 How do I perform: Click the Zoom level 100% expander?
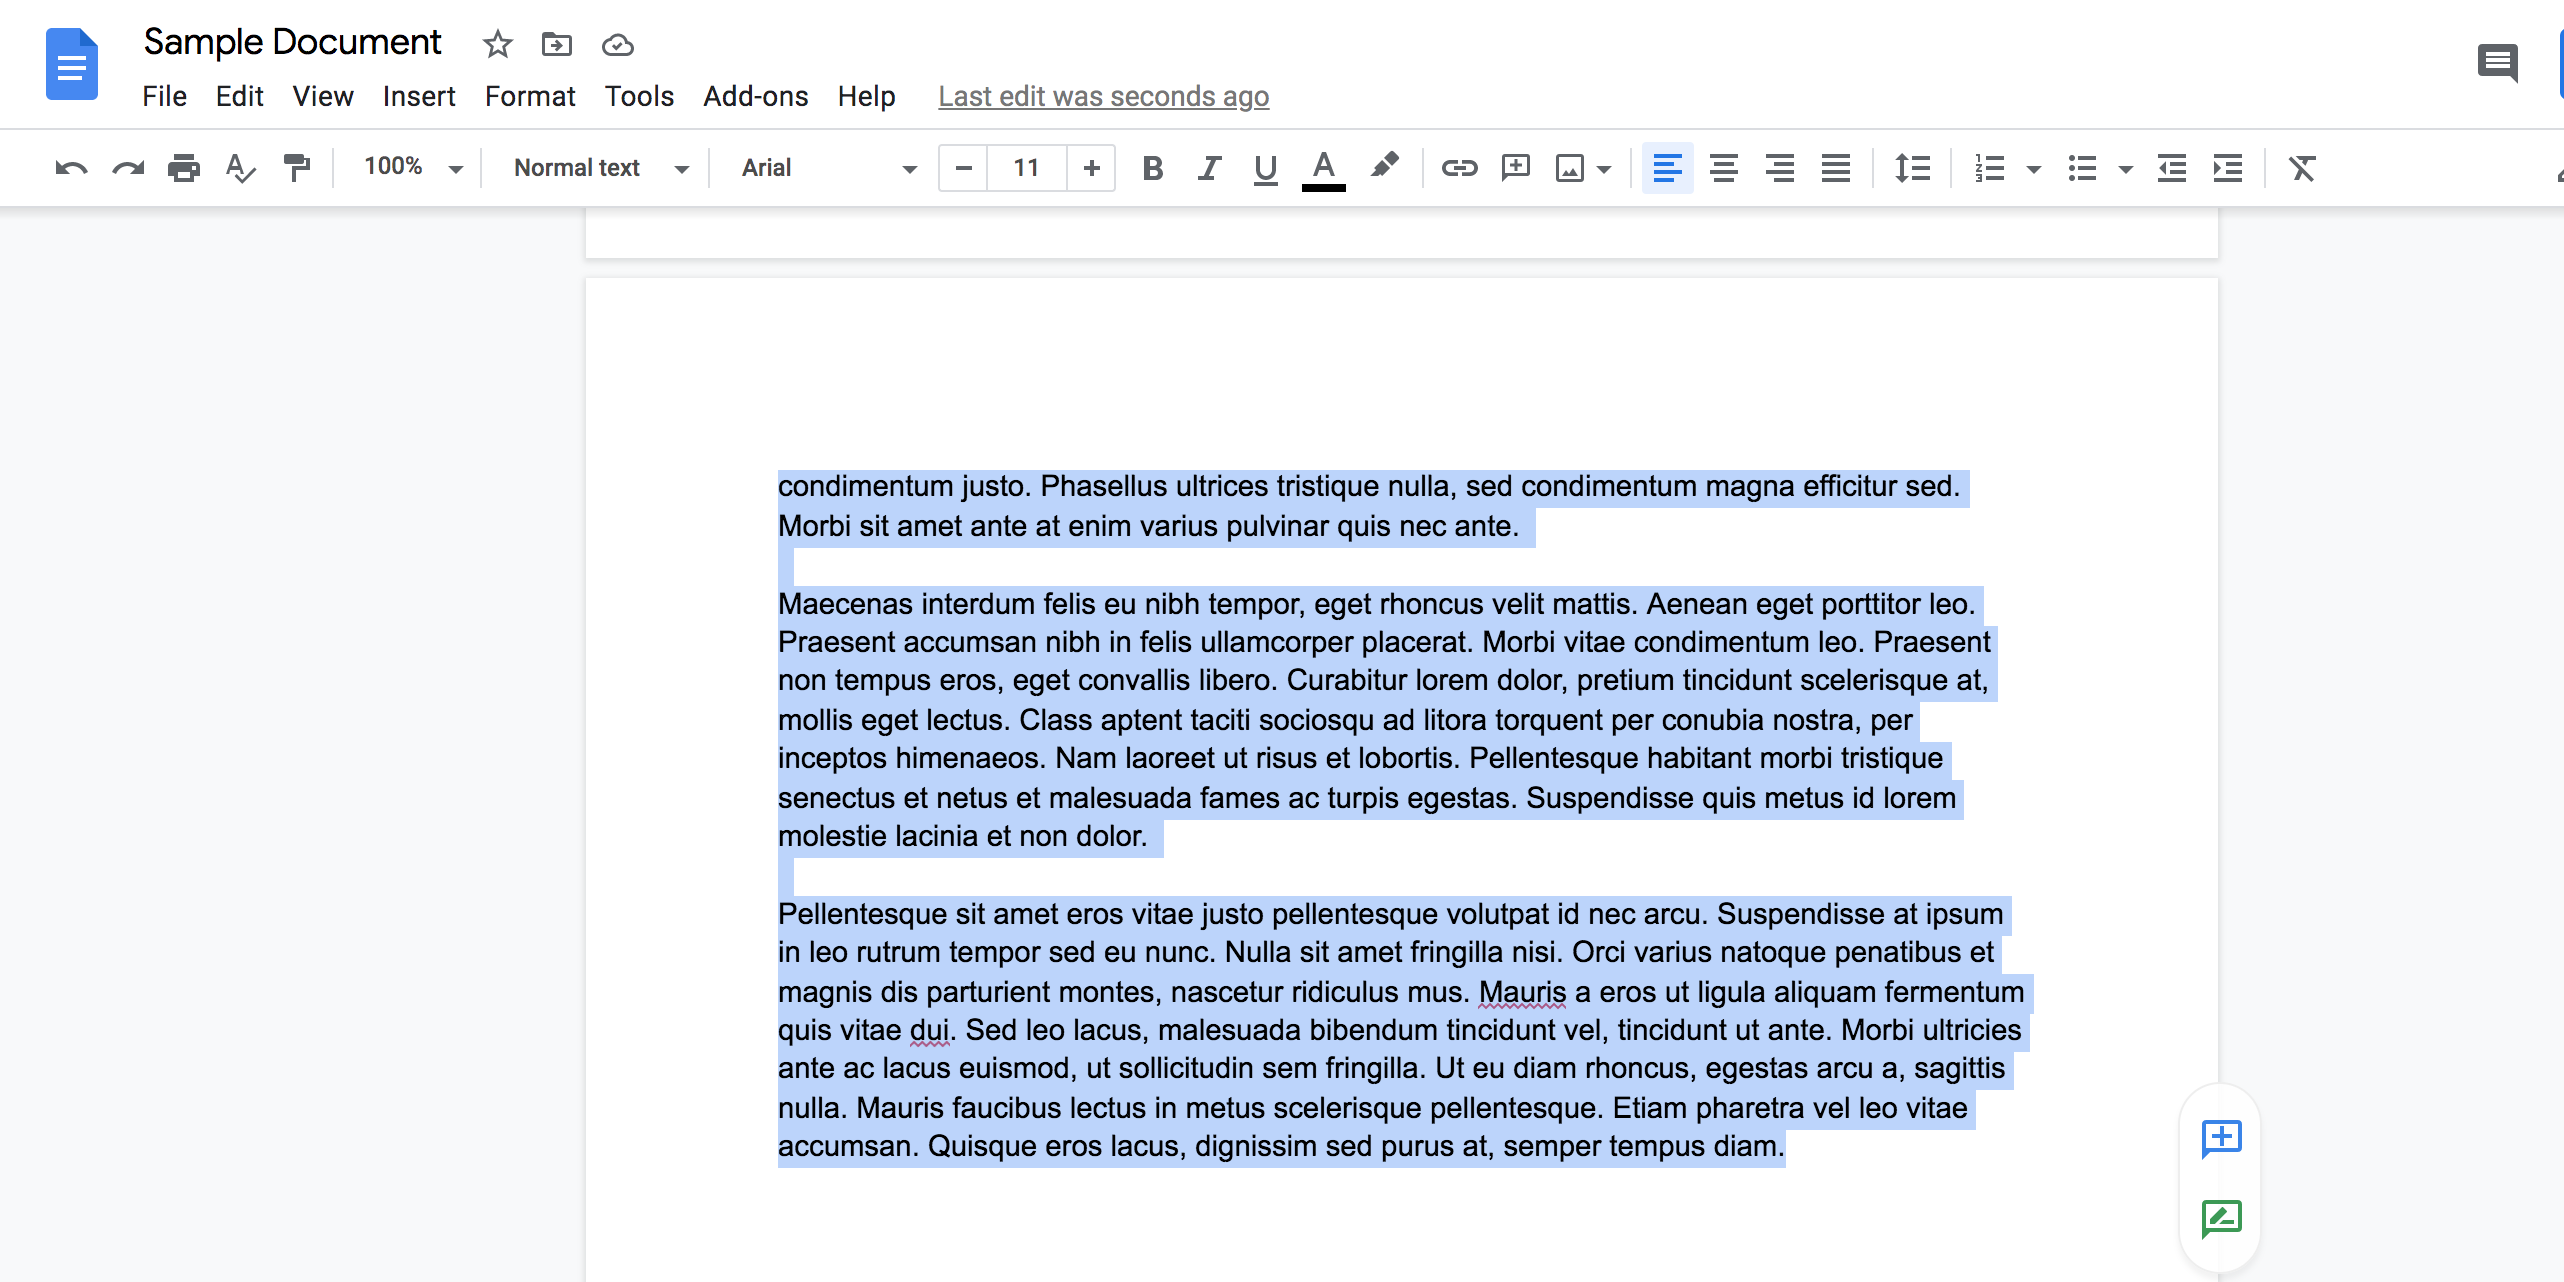(404, 168)
